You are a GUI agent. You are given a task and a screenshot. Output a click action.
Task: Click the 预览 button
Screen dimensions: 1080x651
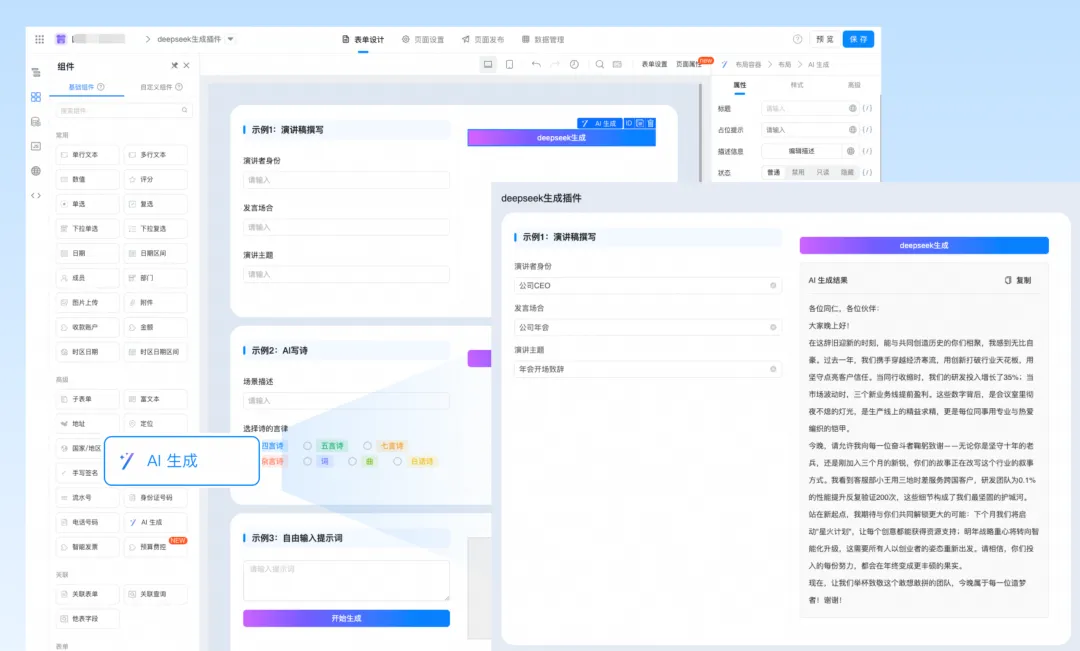[824, 39]
